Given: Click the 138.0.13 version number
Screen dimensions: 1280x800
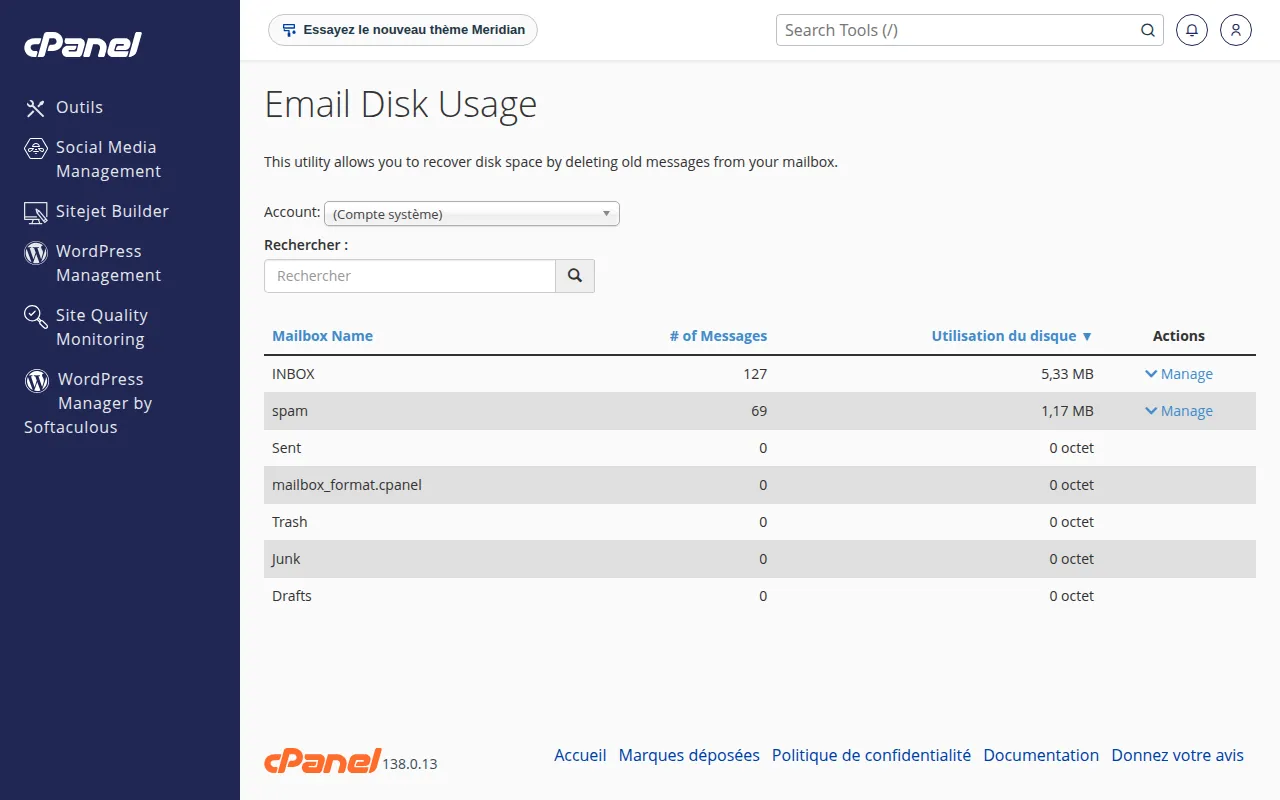Looking at the screenshot, I should point(410,764).
